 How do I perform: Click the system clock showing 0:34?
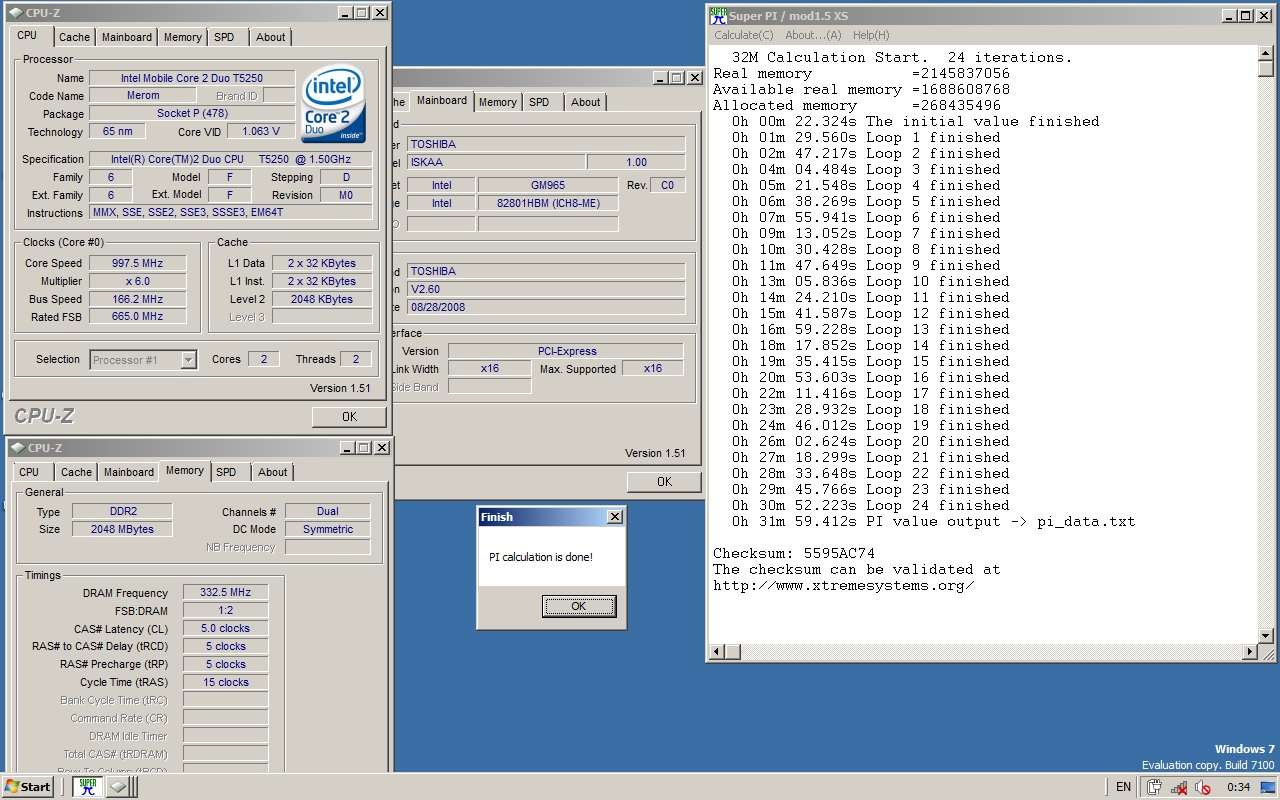1238,787
